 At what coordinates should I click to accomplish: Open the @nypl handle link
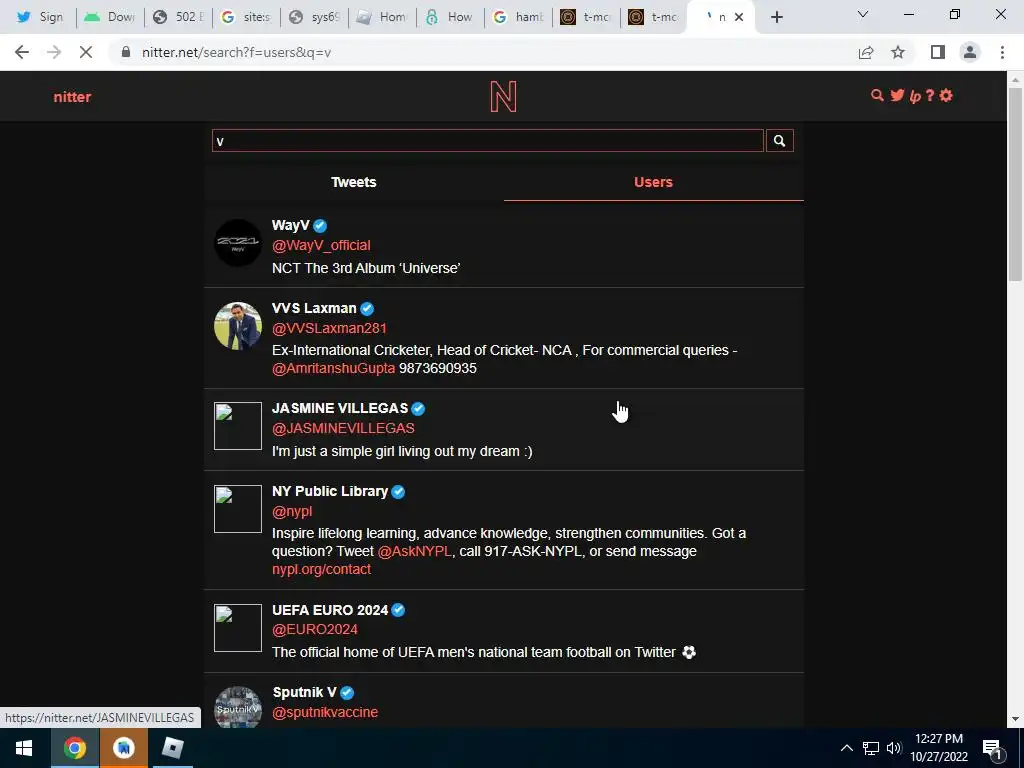pos(292,511)
